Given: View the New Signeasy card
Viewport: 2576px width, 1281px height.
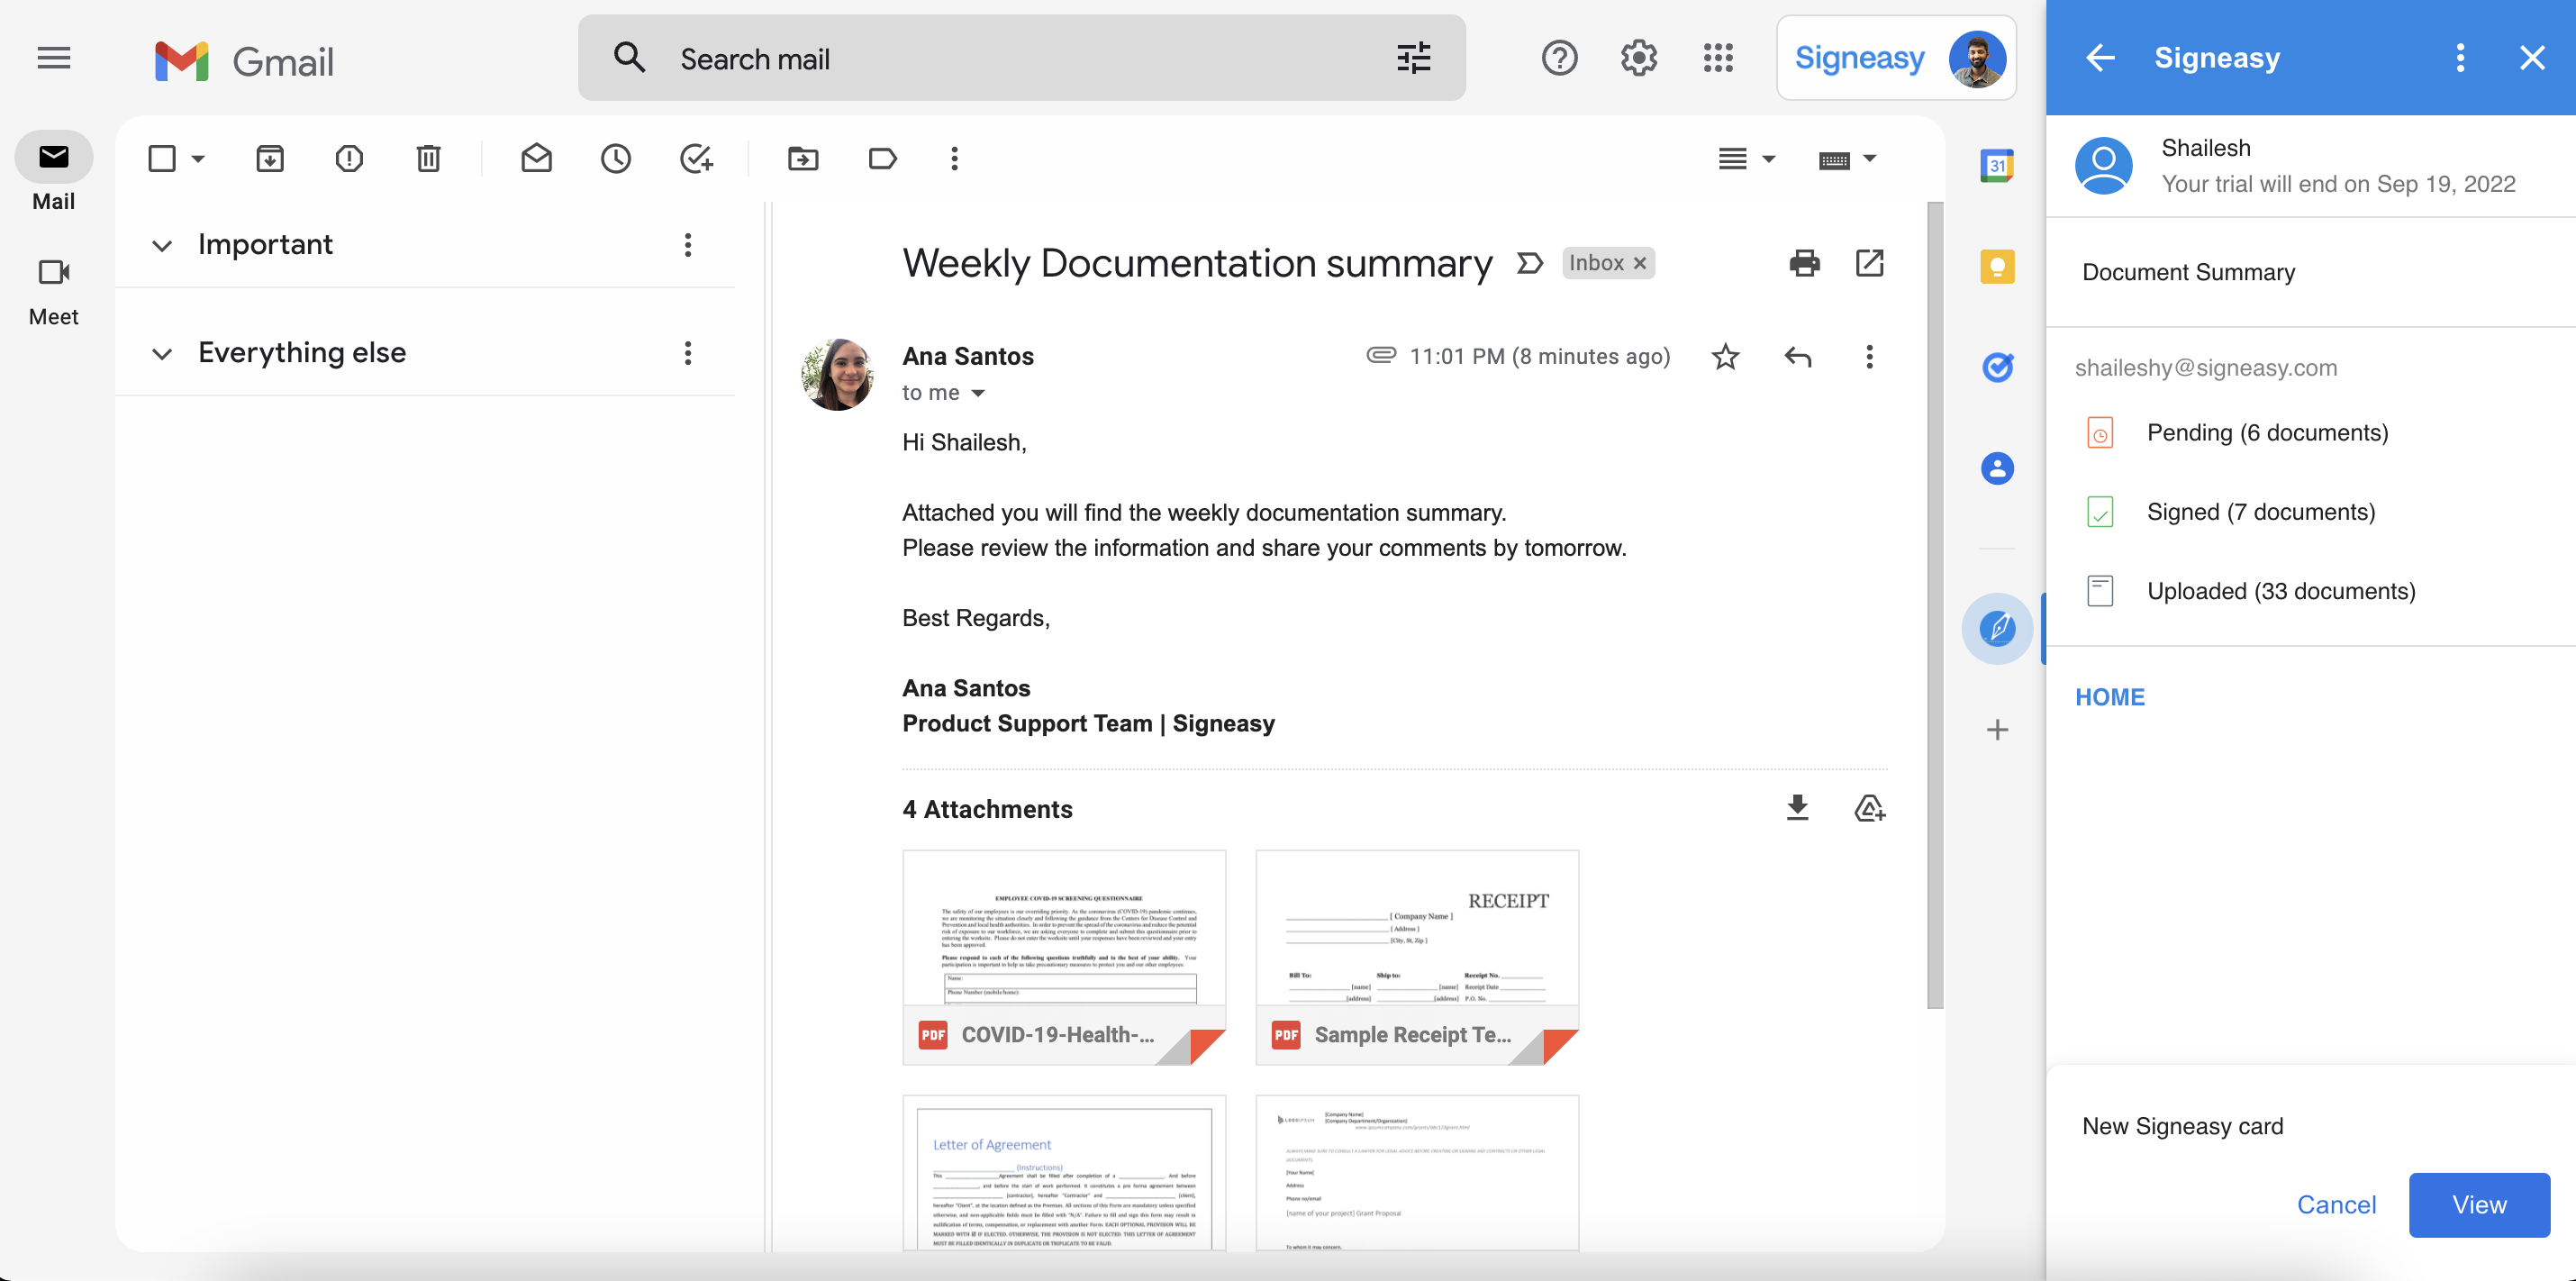Looking at the screenshot, I should (2479, 1204).
